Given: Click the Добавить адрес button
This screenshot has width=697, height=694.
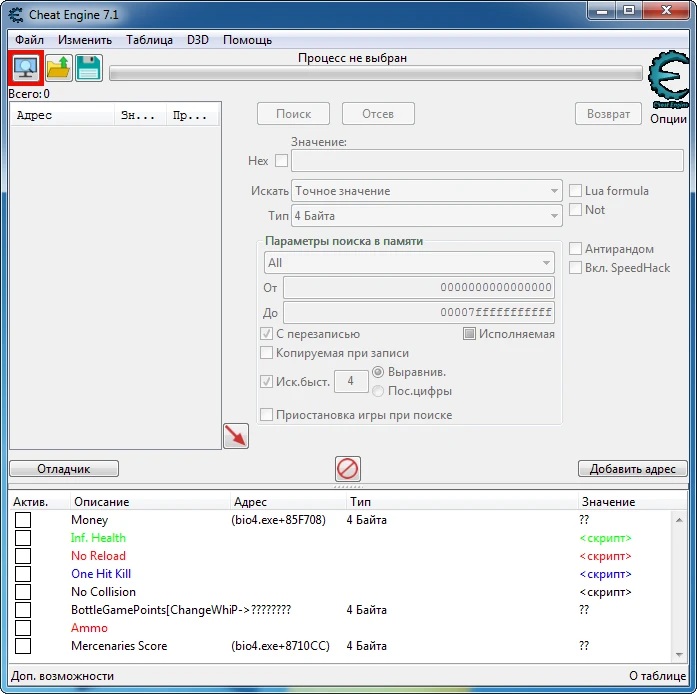Looking at the screenshot, I should (x=632, y=469).
